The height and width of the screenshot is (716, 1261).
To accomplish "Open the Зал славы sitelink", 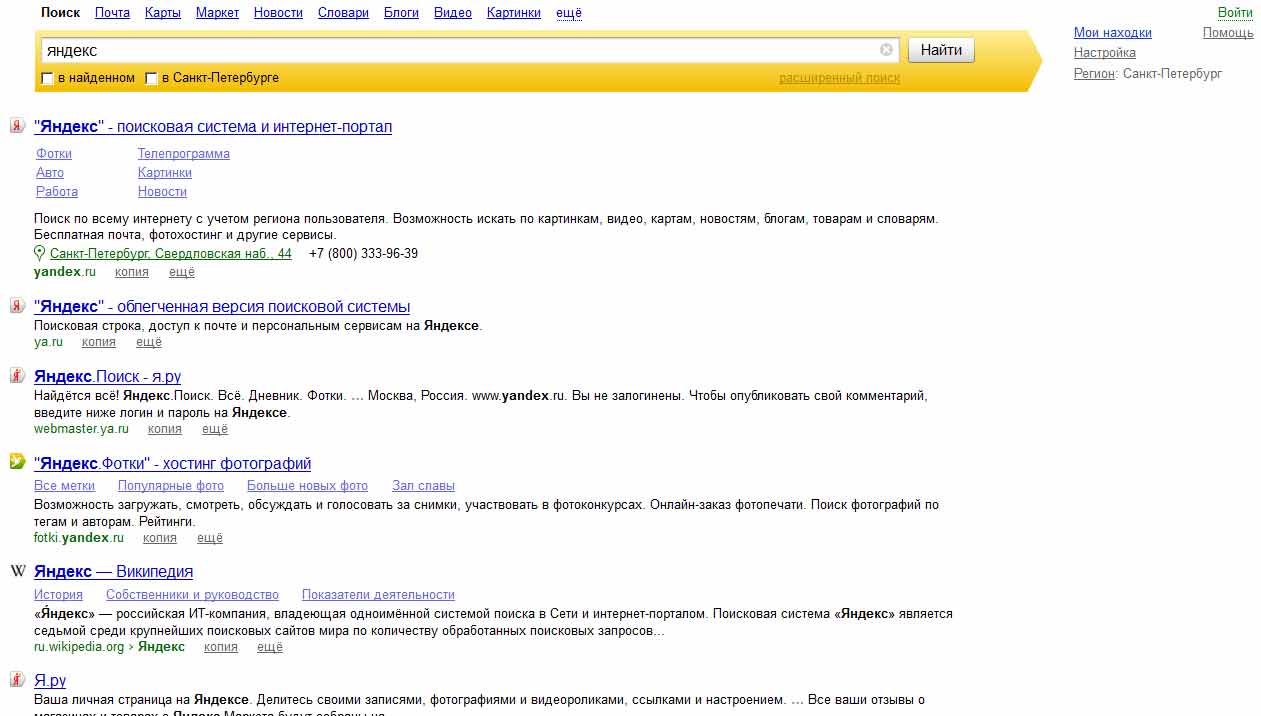I will click(424, 486).
